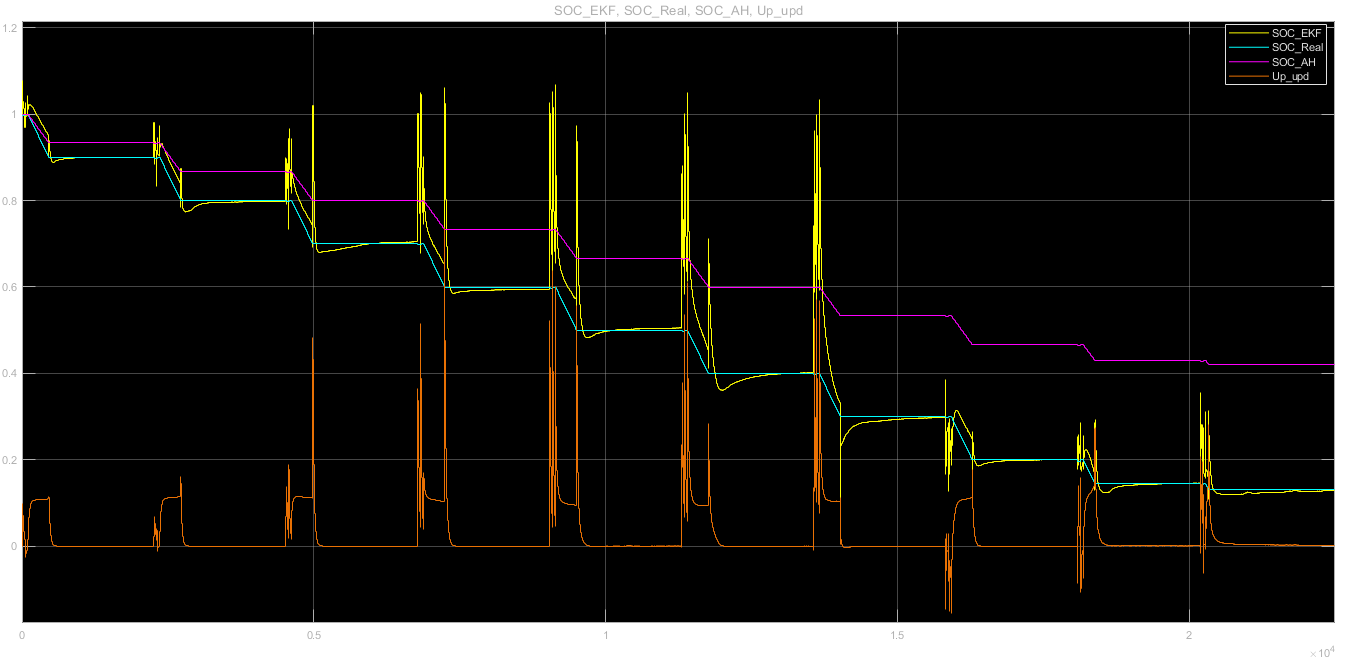Click the x-axis tick label '0.5'
Screen dimensions: 1350x666
tap(314, 636)
